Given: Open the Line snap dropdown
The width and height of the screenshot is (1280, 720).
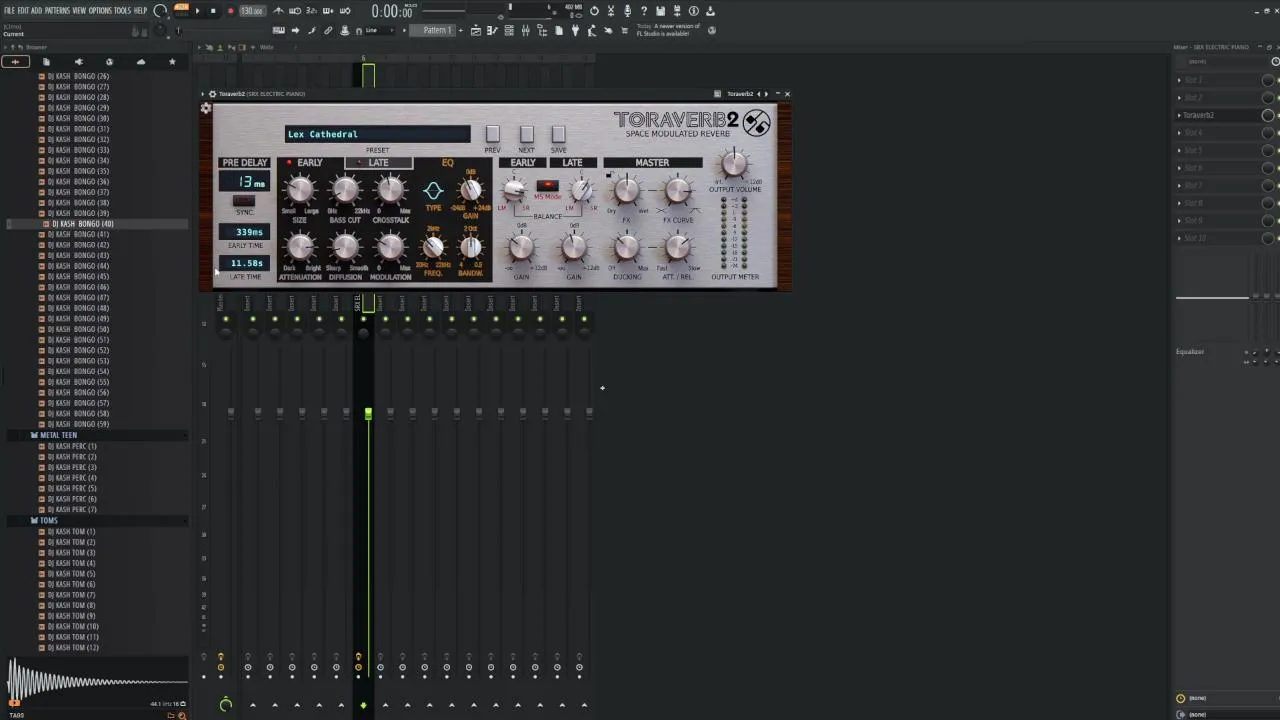Looking at the screenshot, I should tap(380, 30).
